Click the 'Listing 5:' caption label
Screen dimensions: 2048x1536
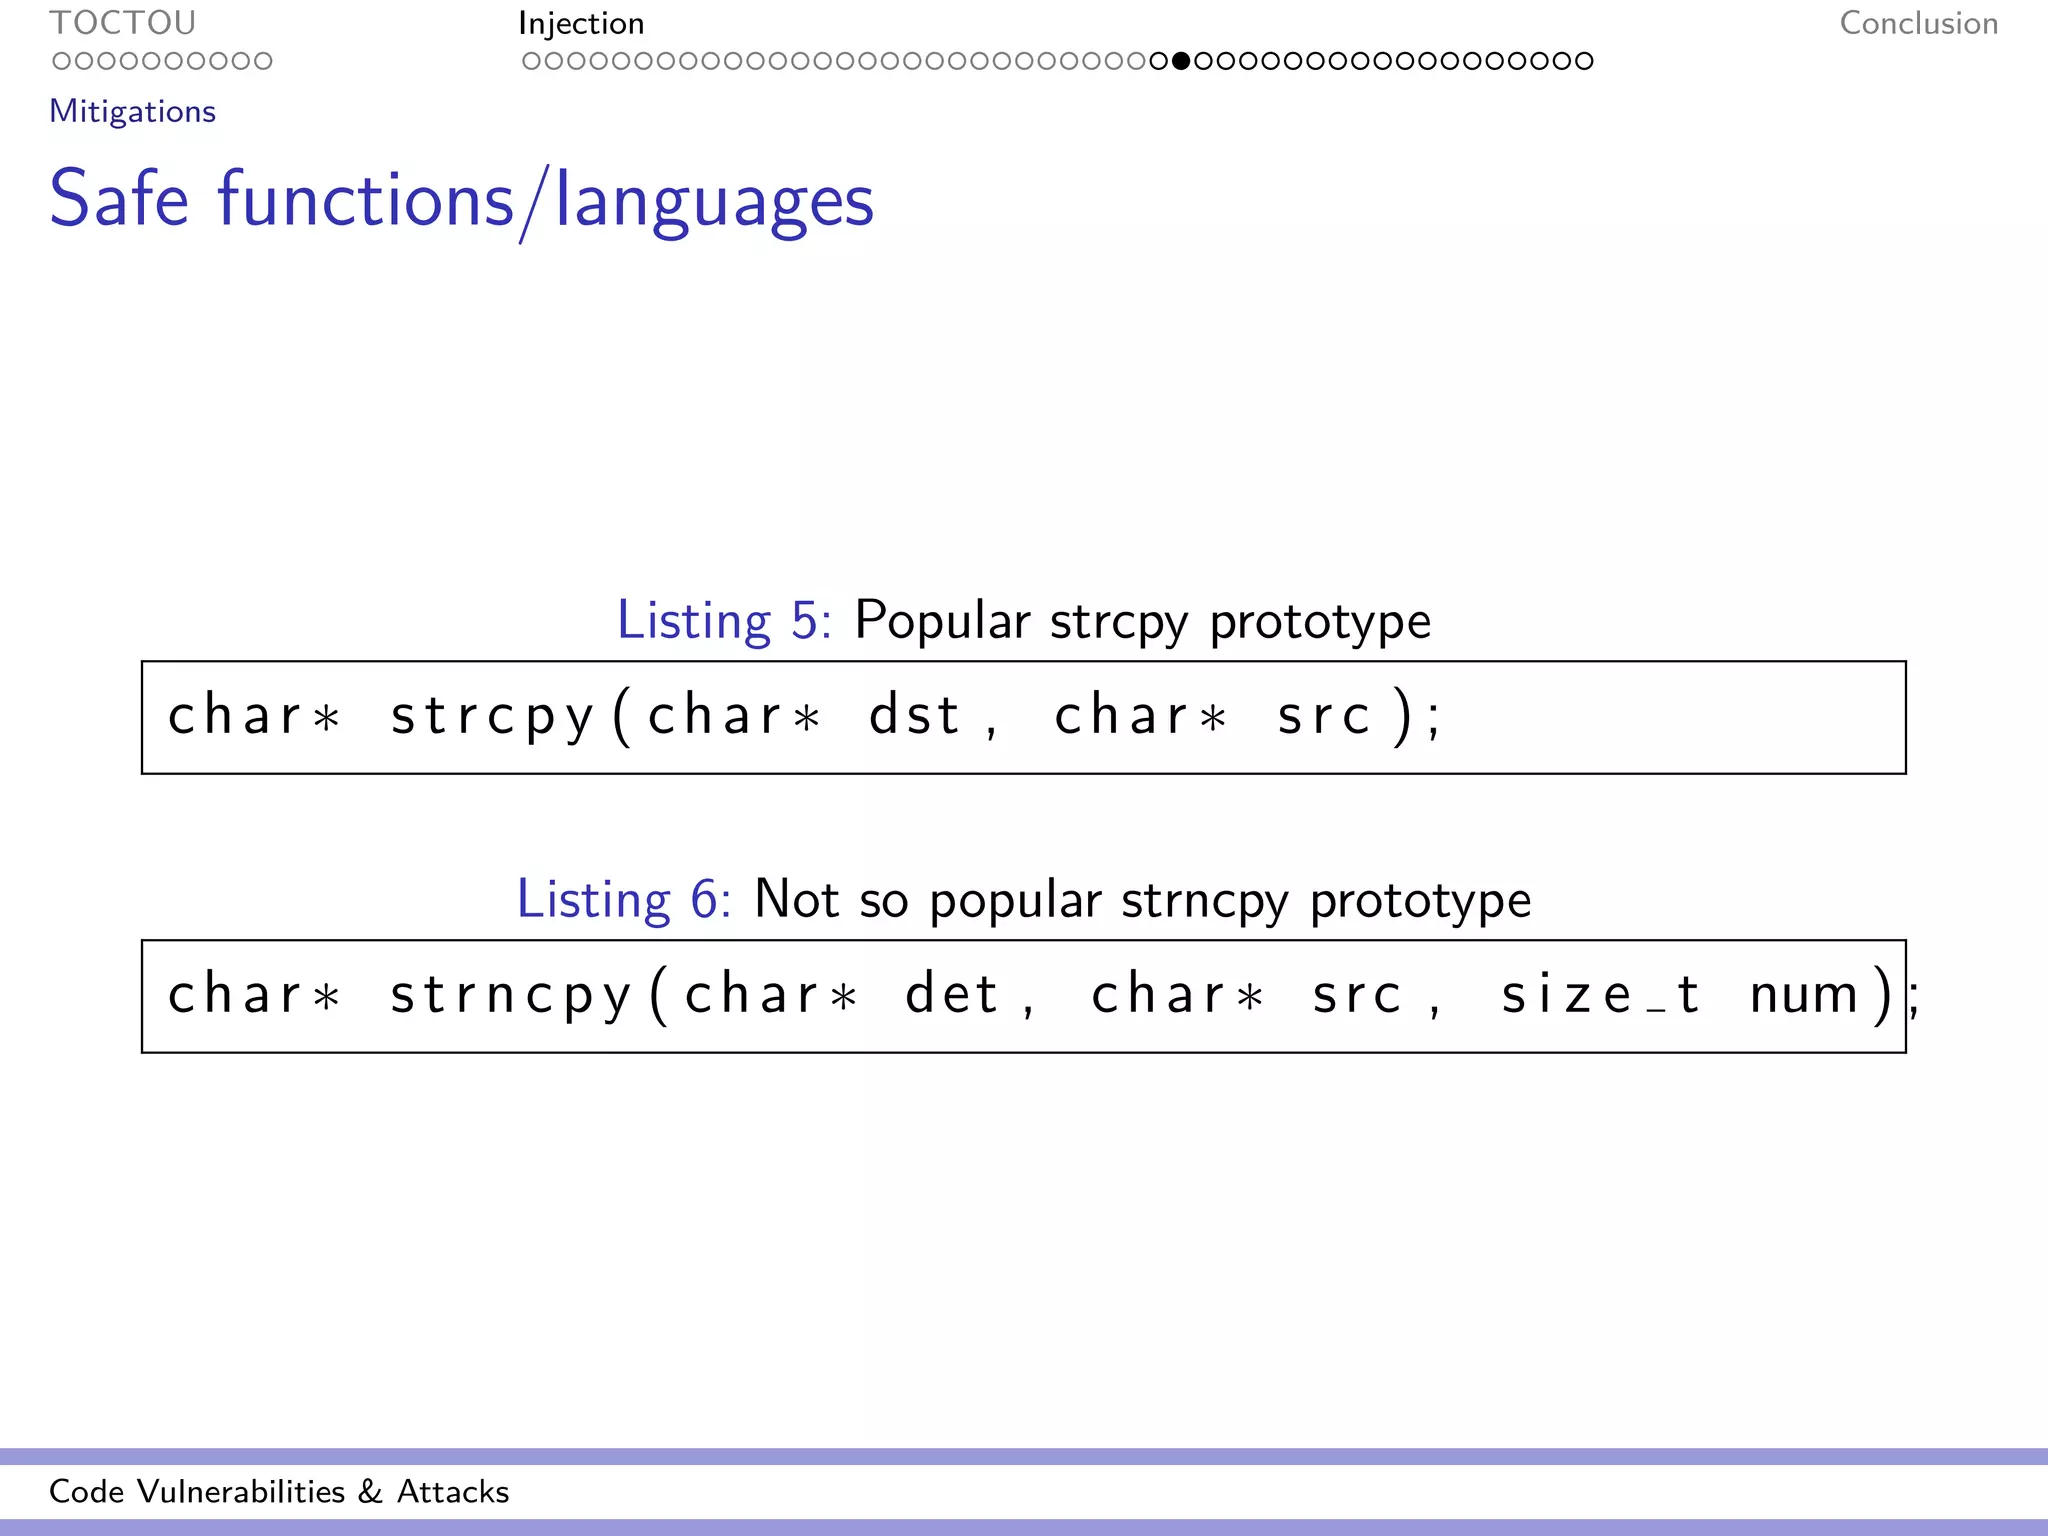click(724, 620)
